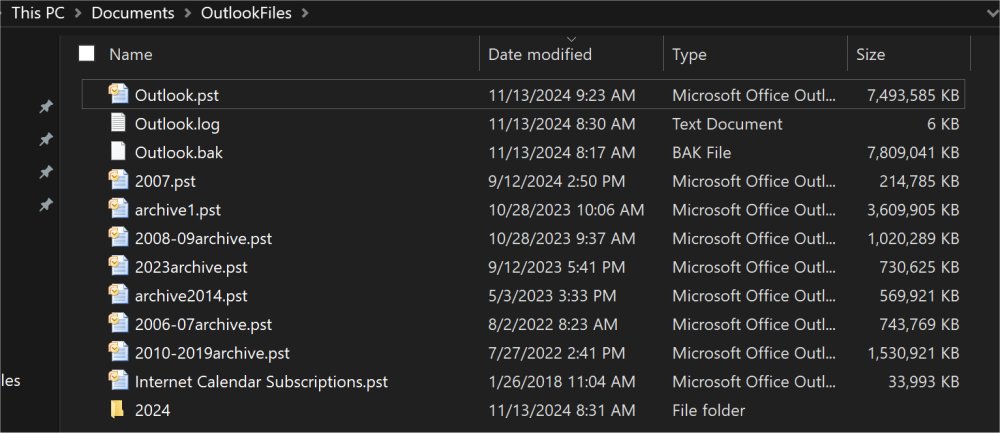Expand the chevron after OutlookFiles in path
The height and width of the screenshot is (433, 1000).
coord(304,13)
